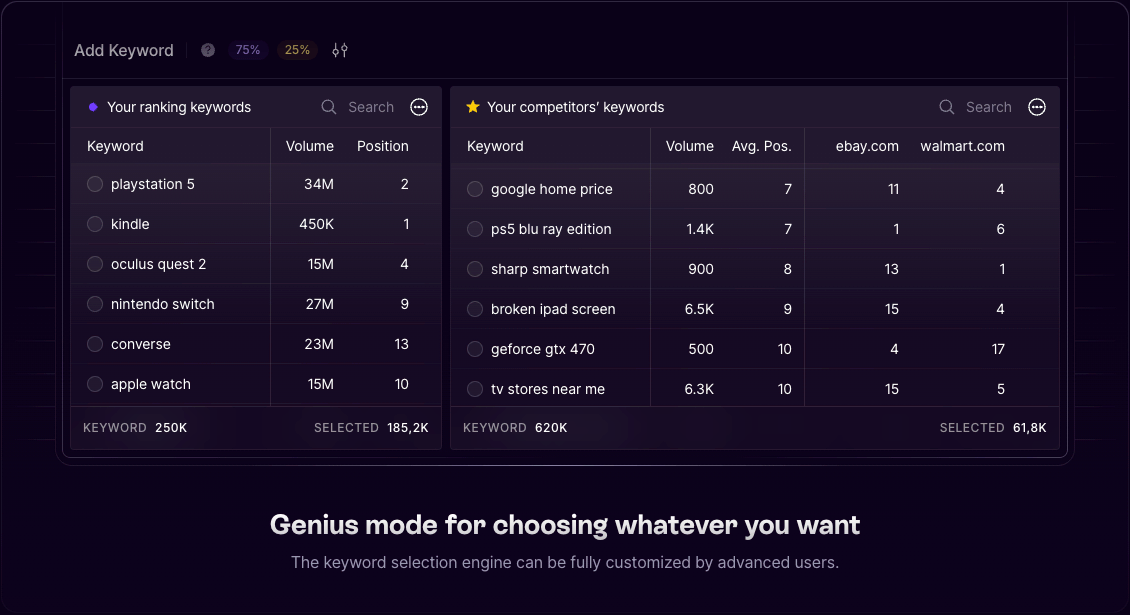Click the star icon beside competitors' keywords
The width and height of the screenshot is (1130, 615).
[473, 107]
